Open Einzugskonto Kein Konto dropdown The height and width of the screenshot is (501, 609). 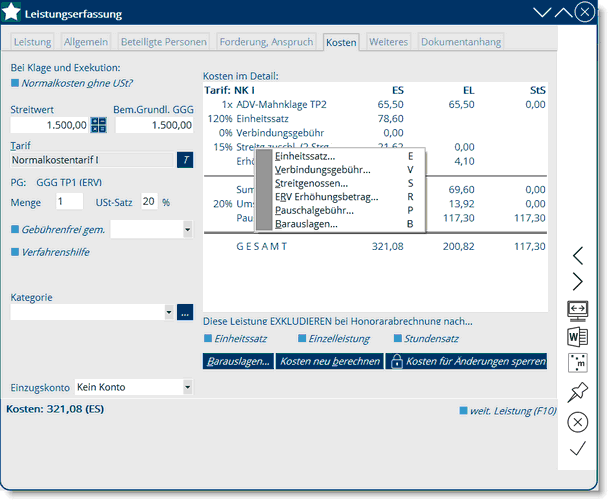pos(188,387)
